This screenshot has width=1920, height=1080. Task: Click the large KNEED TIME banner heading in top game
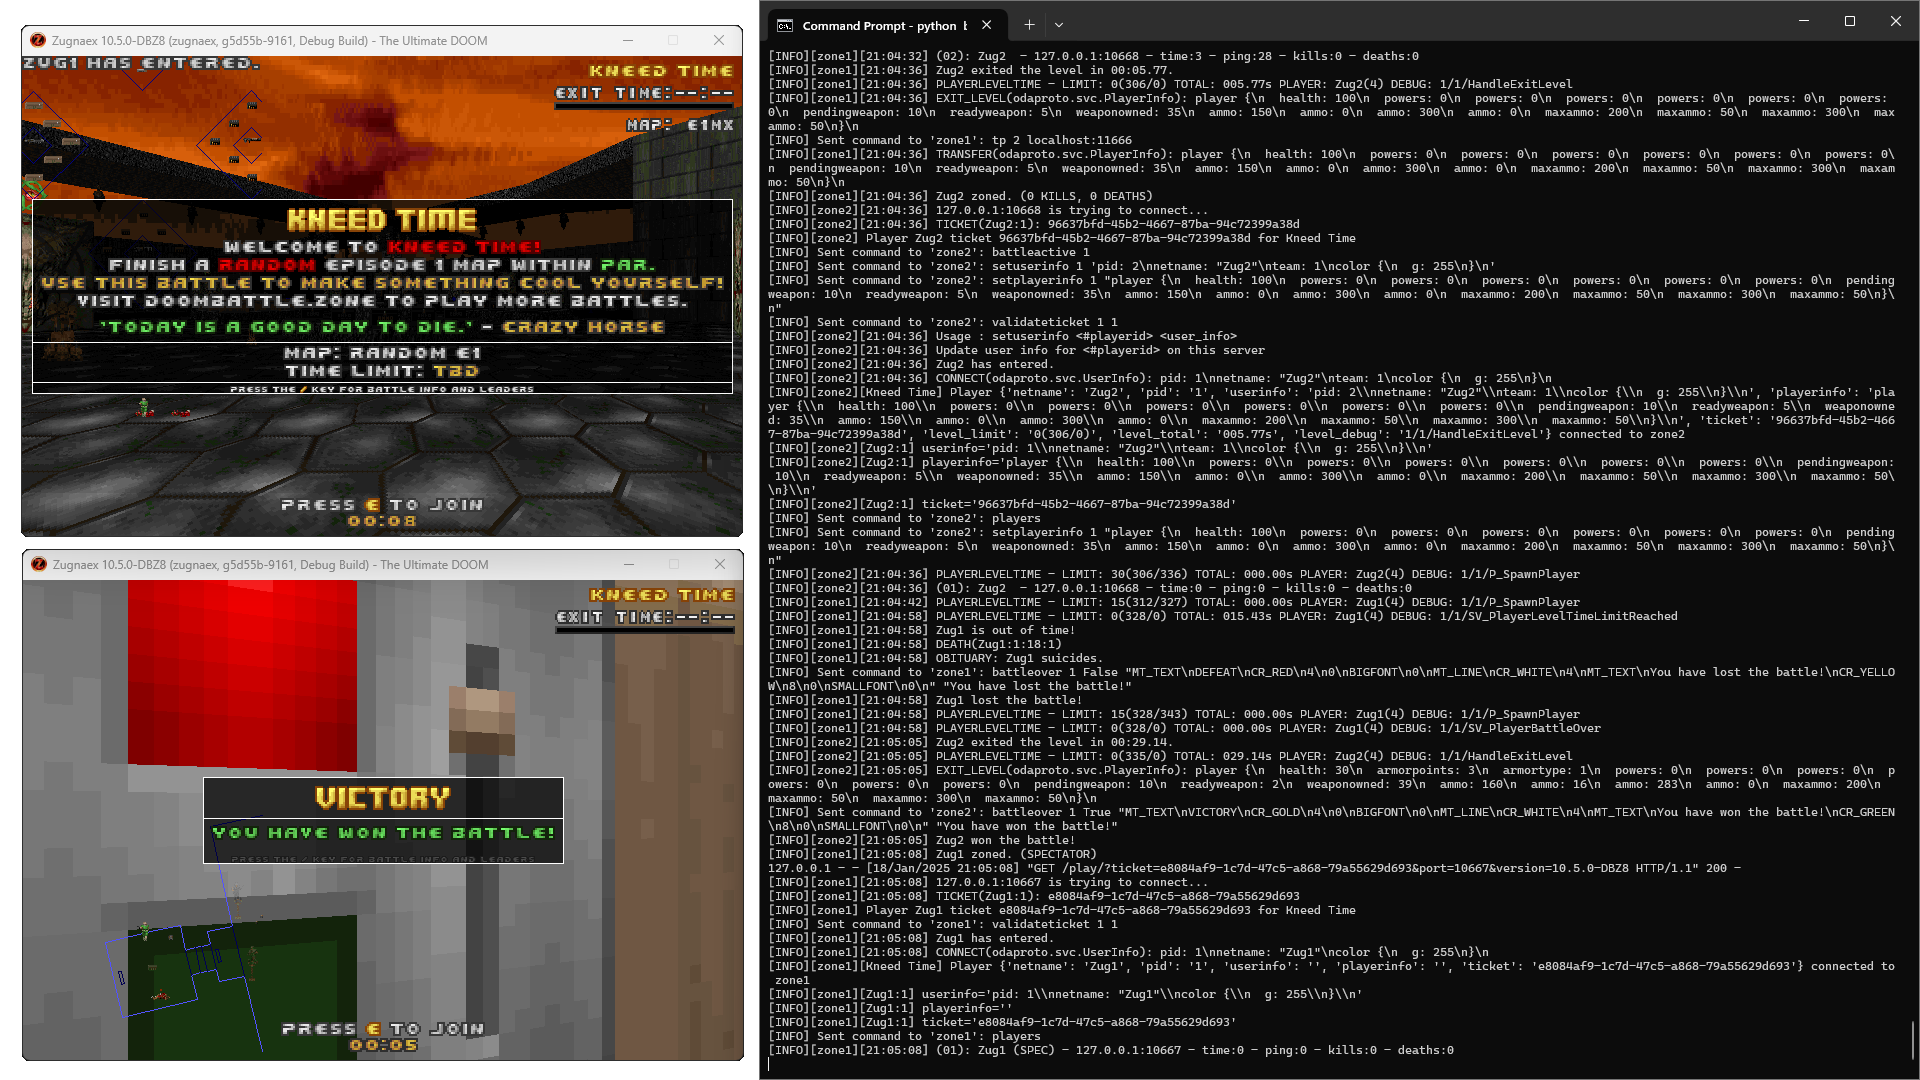(x=382, y=220)
